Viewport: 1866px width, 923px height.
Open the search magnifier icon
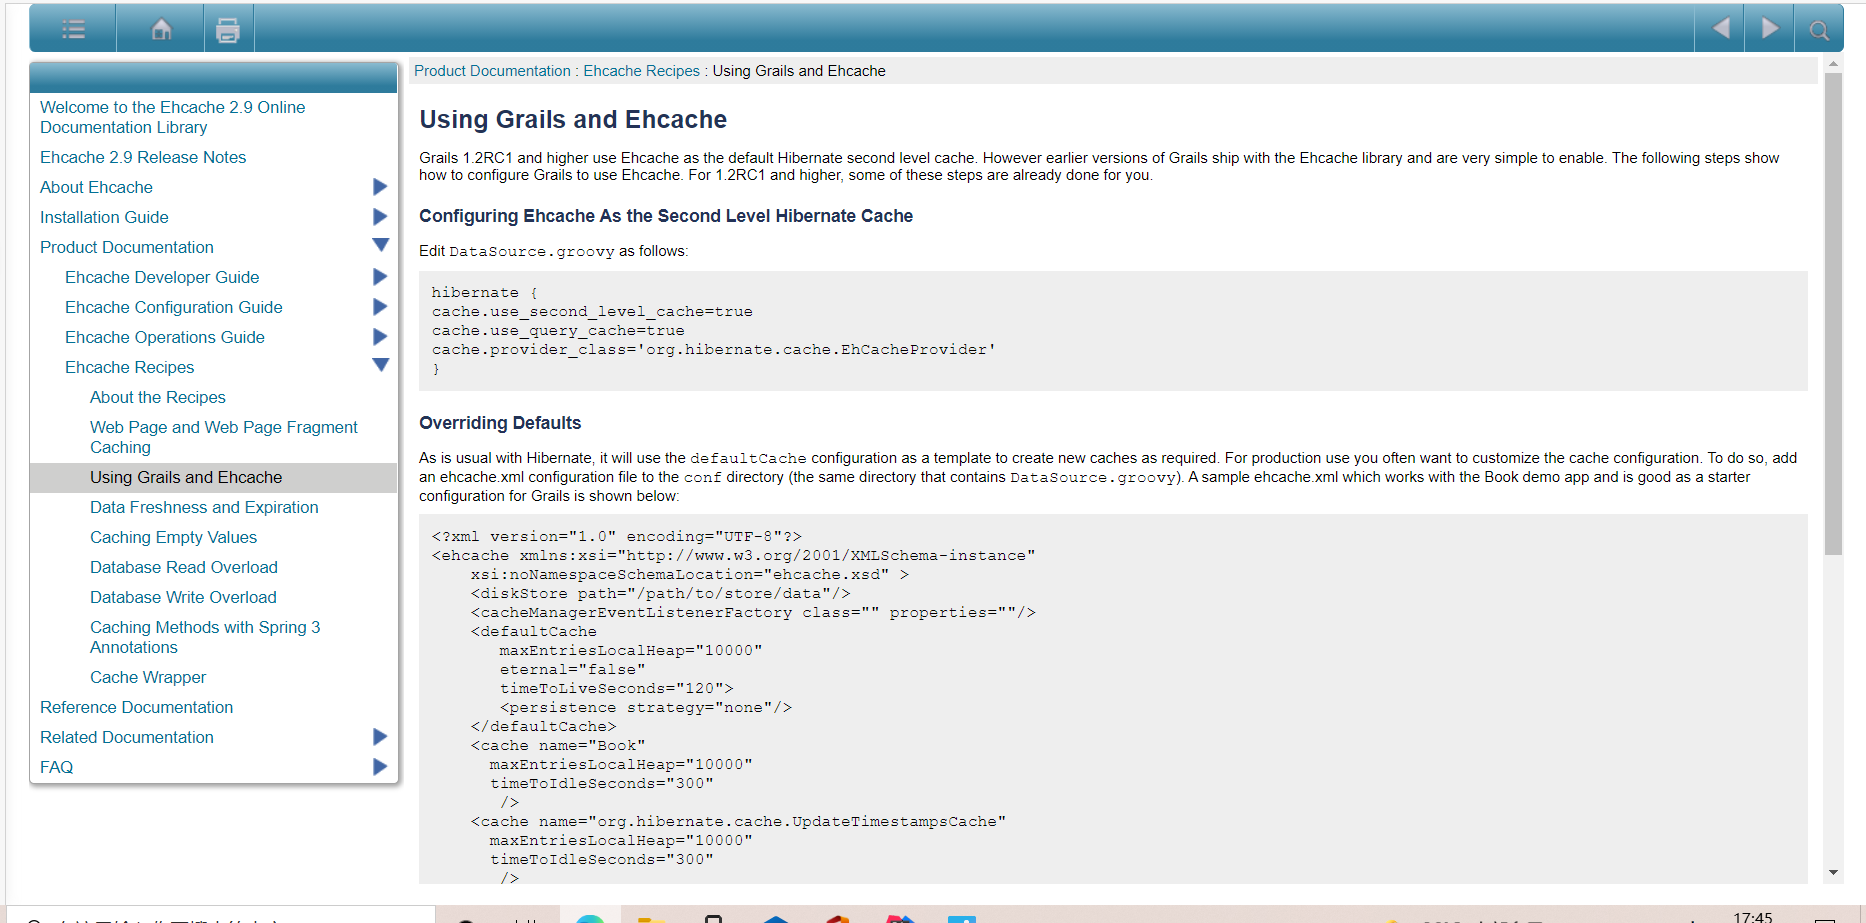pyautogui.click(x=1819, y=30)
